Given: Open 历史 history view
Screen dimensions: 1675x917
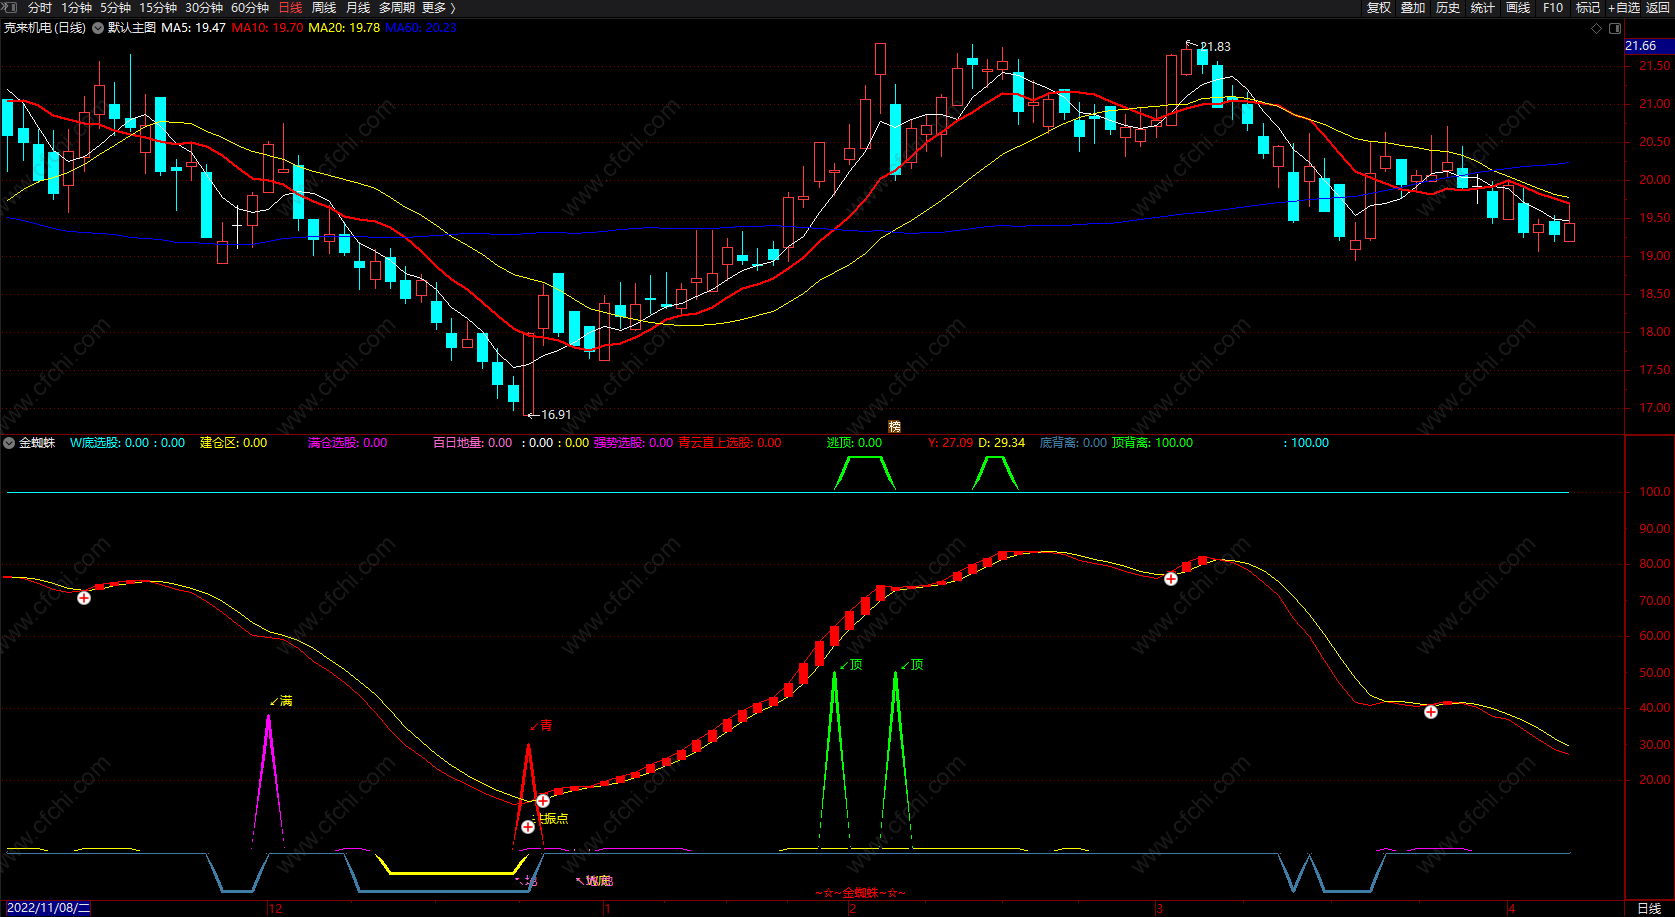Looking at the screenshot, I should pos(1448,8).
